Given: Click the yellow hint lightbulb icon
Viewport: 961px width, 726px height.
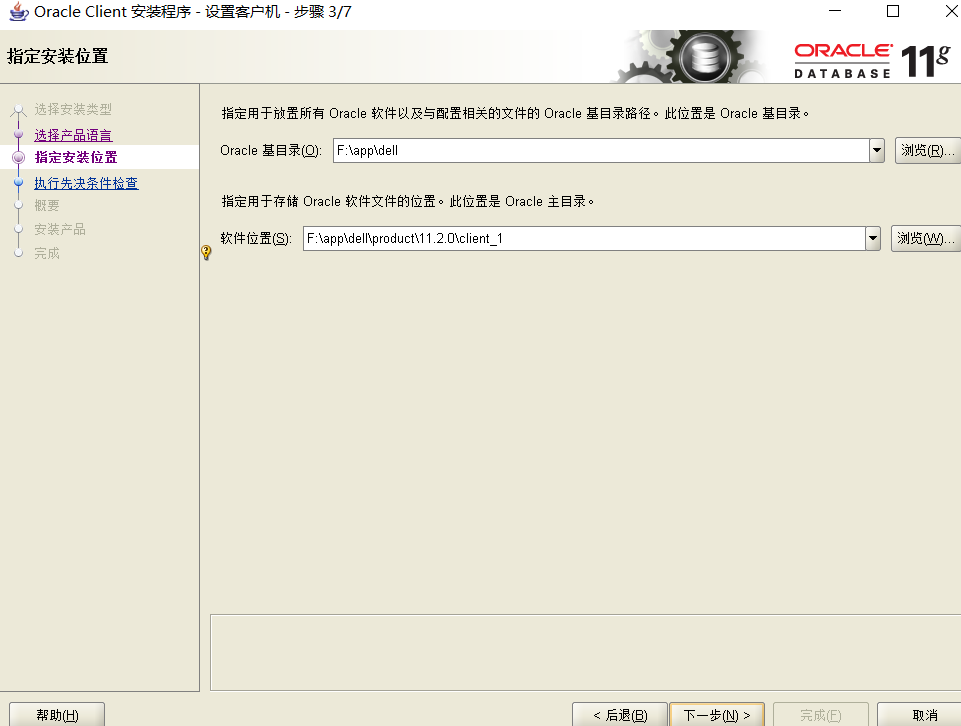Looking at the screenshot, I should click(206, 252).
